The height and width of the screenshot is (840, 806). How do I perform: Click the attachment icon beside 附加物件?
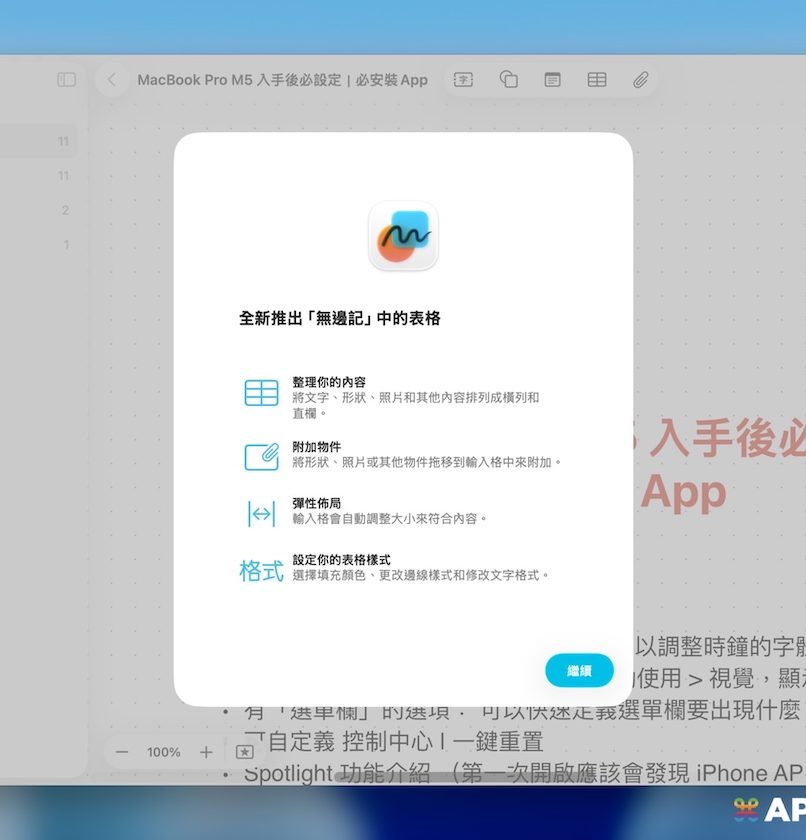coord(261,456)
